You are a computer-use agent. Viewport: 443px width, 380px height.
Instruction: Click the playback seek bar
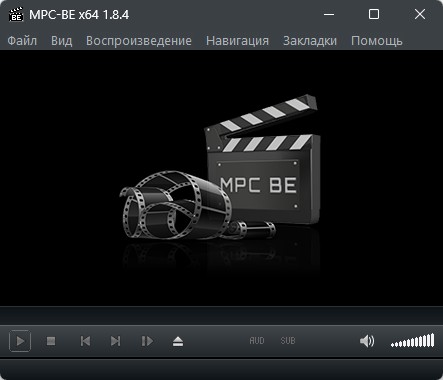(221, 315)
